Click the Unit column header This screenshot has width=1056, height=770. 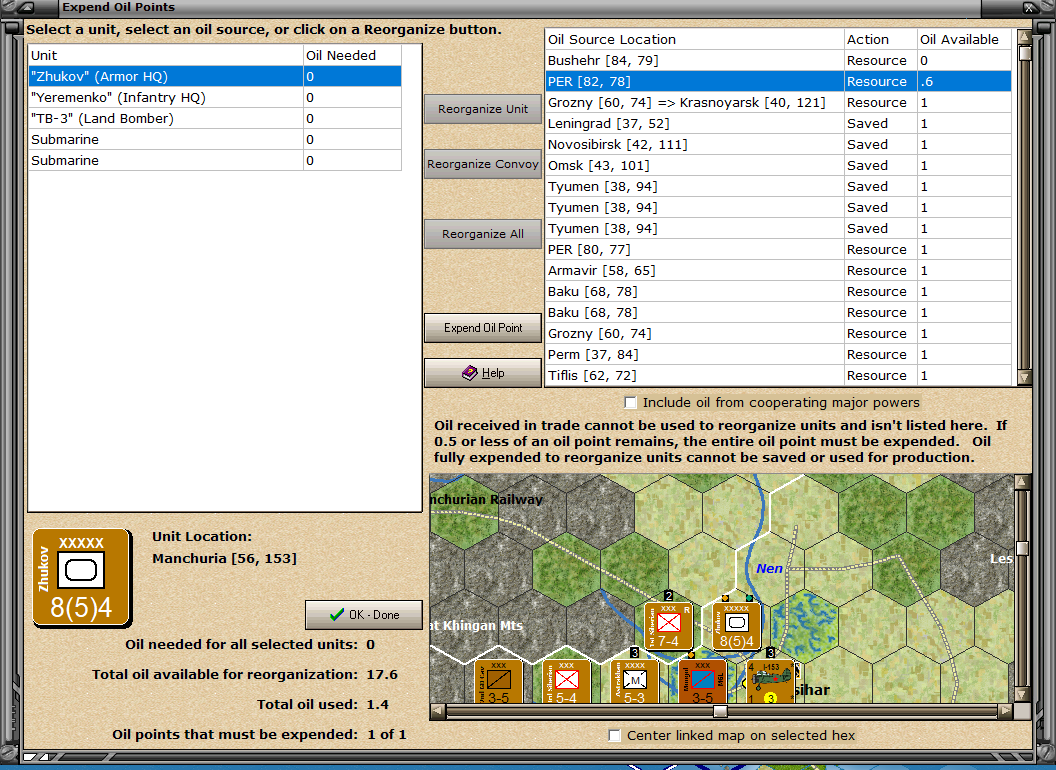[x=166, y=55]
